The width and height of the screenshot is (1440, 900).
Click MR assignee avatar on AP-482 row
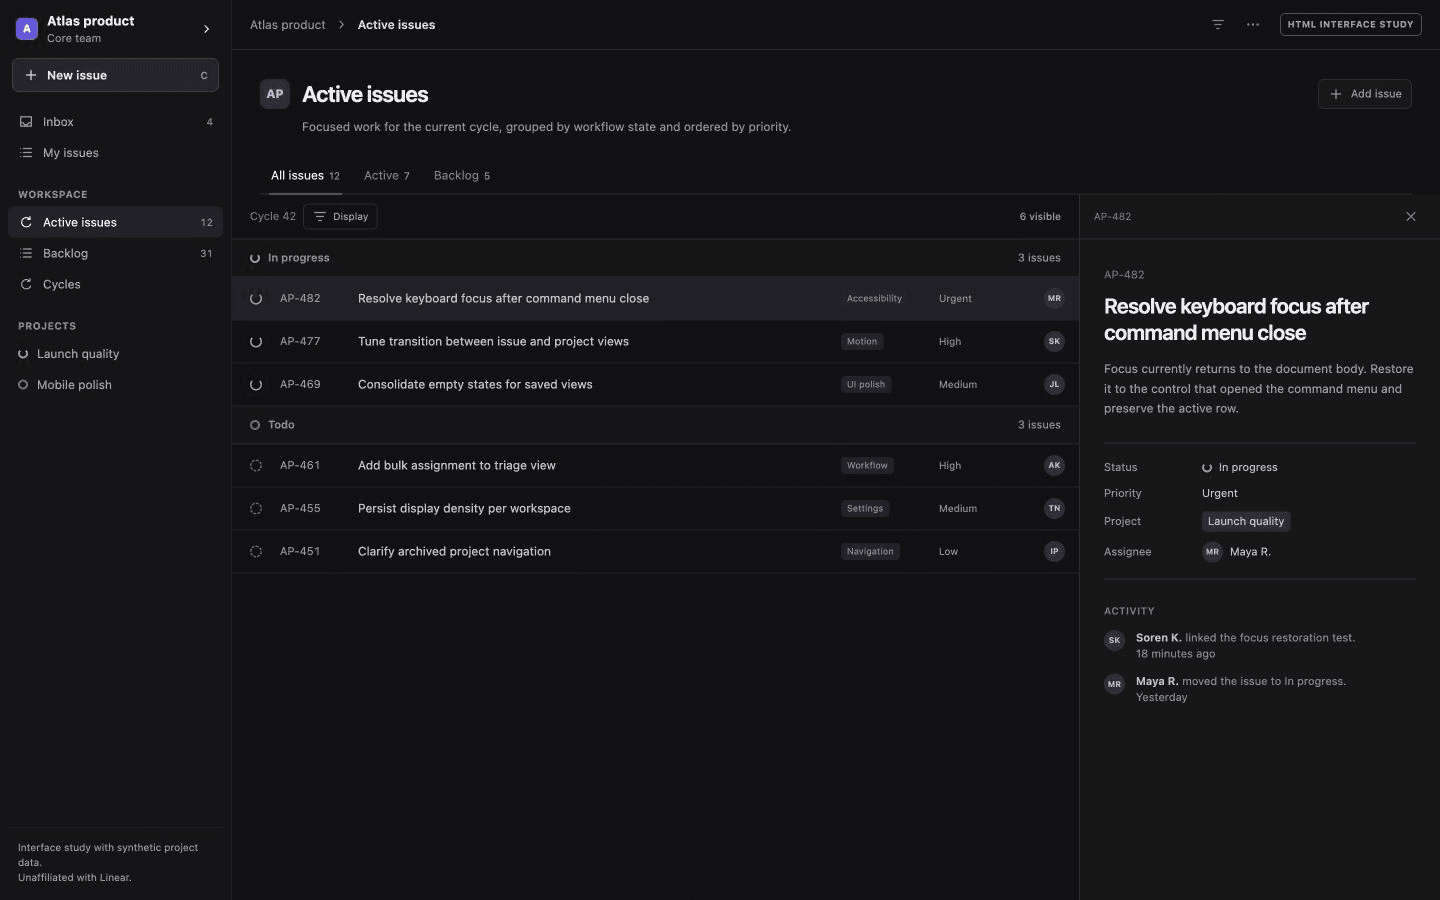pyautogui.click(x=1054, y=299)
